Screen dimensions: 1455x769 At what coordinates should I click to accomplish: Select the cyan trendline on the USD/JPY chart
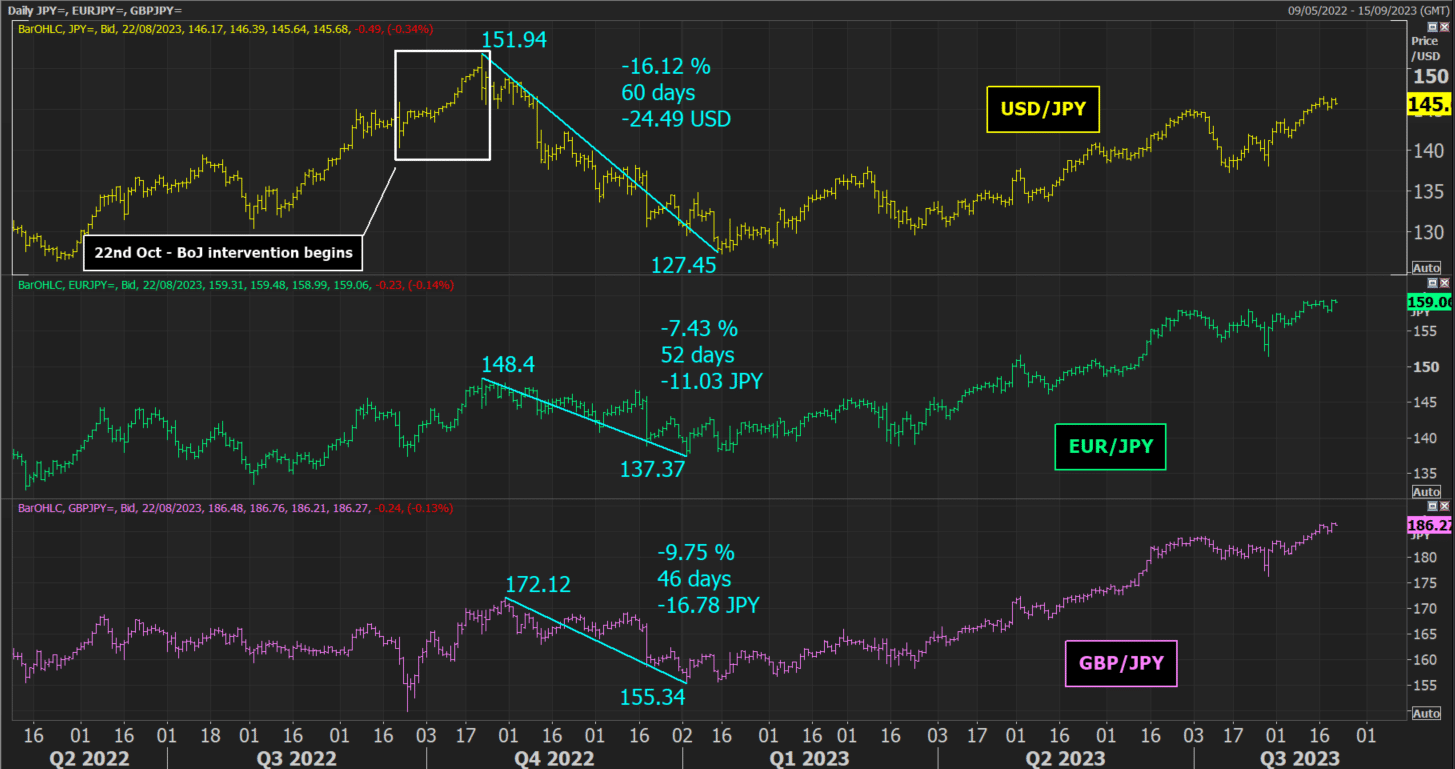click(x=600, y=150)
